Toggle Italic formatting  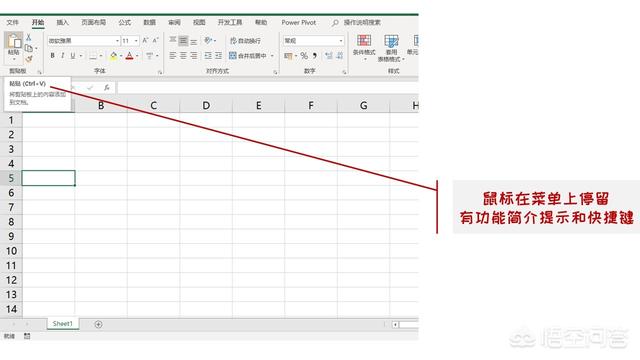tap(62, 56)
